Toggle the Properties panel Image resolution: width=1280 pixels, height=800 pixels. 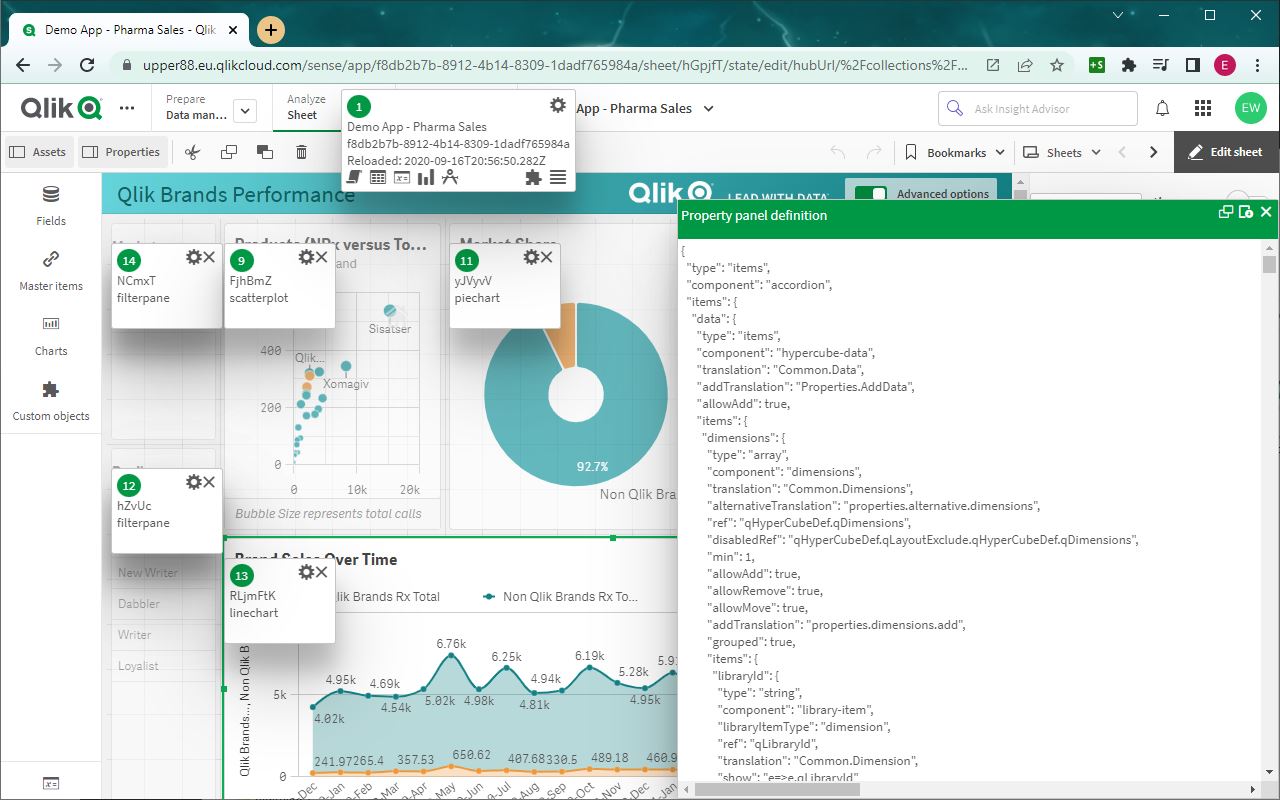click(120, 152)
